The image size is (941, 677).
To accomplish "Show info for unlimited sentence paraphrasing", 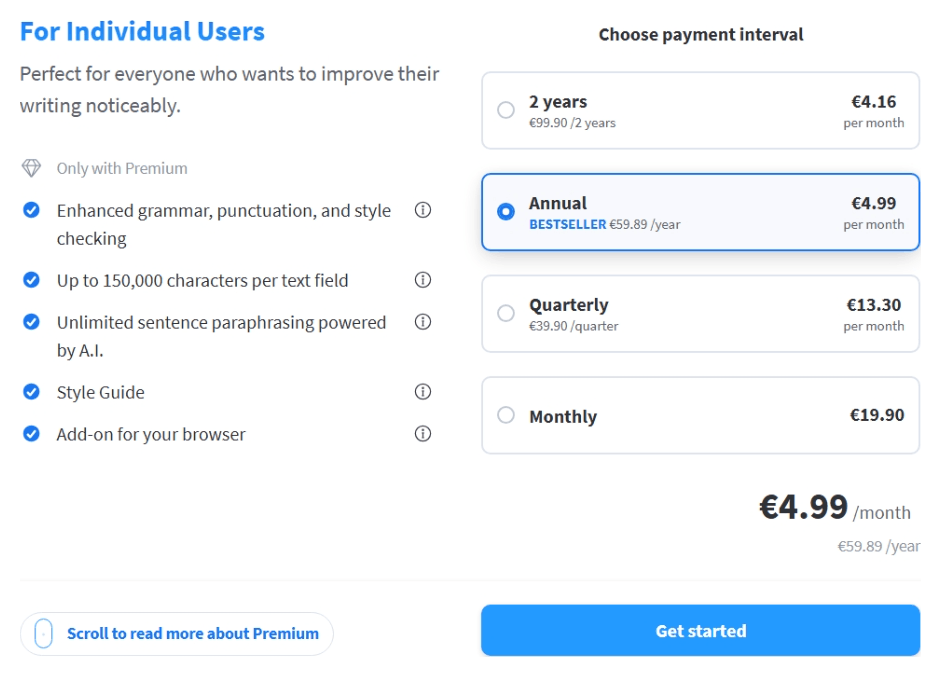I will (422, 322).
